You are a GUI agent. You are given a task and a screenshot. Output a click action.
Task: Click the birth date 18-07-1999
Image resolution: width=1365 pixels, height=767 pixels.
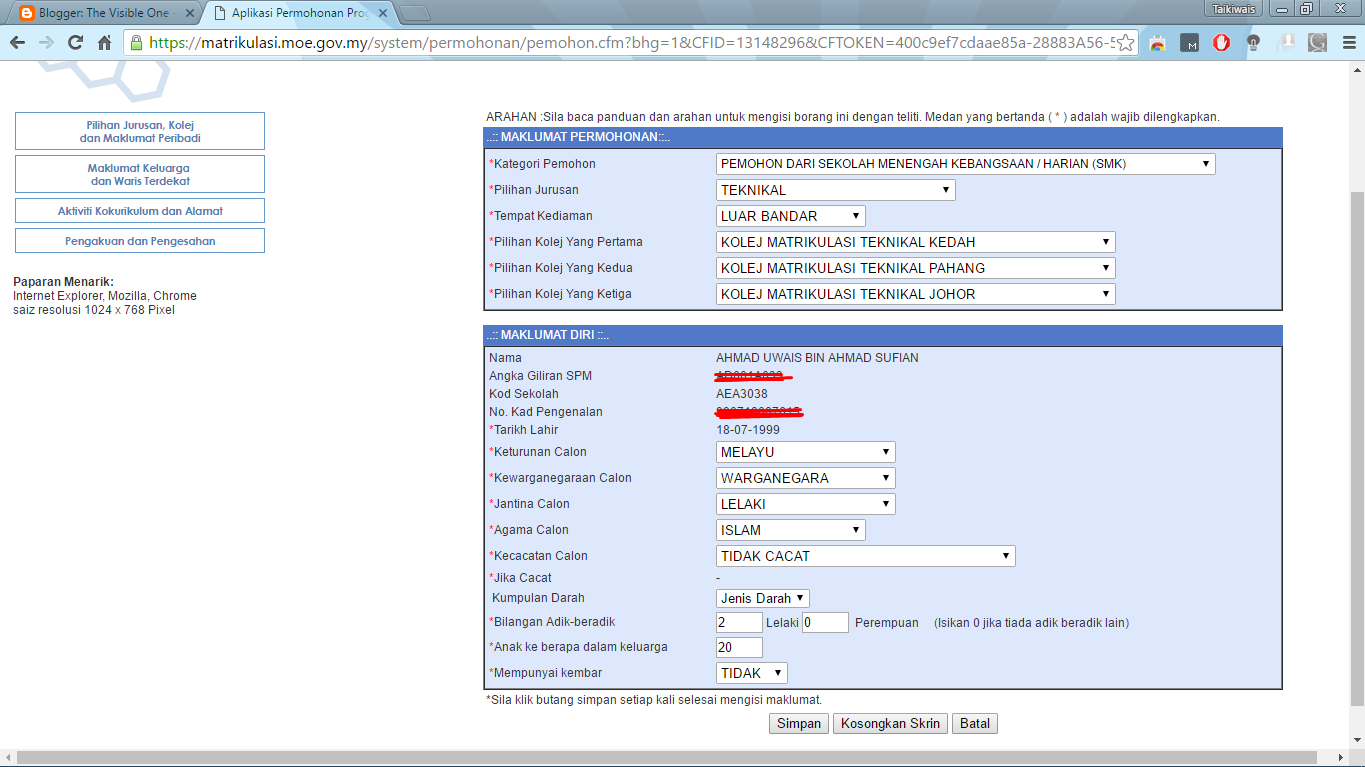(x=748, y=430)
